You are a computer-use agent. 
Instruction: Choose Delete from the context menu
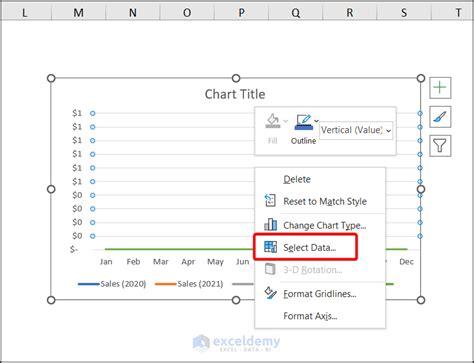pyautogui.click(x=320, y=179)
